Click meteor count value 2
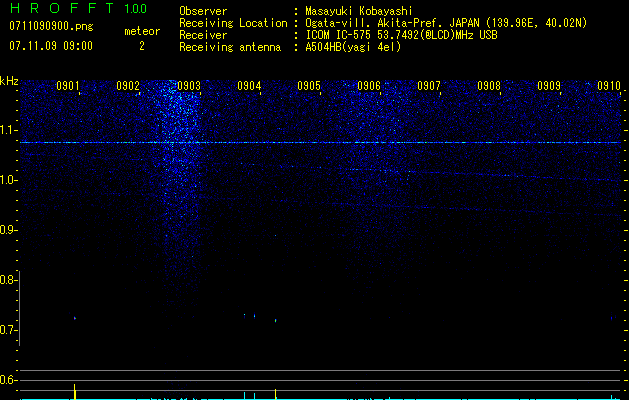The width and height of the screenshot is (629, 400). click(x=142, y=46)
